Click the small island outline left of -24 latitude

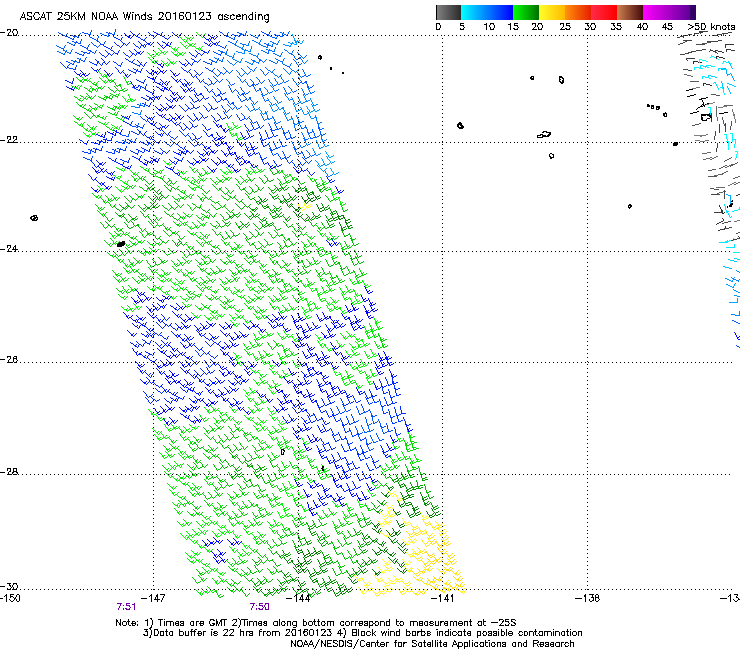(34, 218)
